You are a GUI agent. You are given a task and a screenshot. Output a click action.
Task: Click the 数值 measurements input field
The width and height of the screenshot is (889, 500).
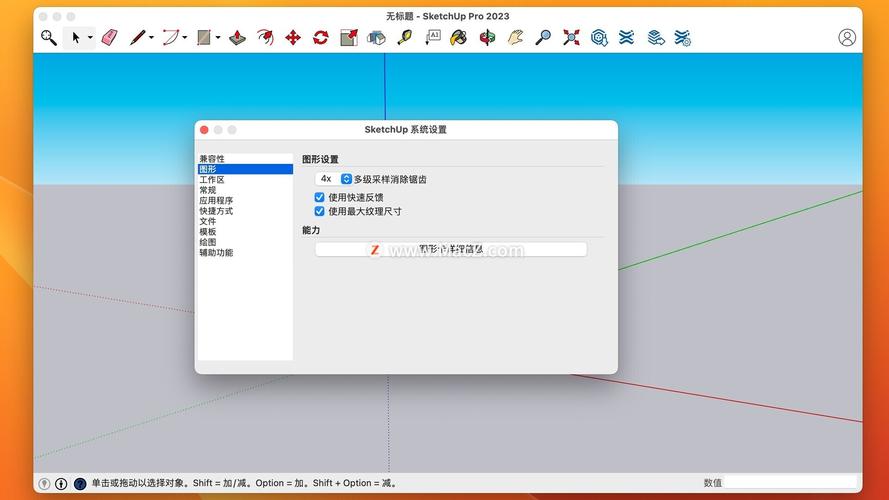(790, 482)
